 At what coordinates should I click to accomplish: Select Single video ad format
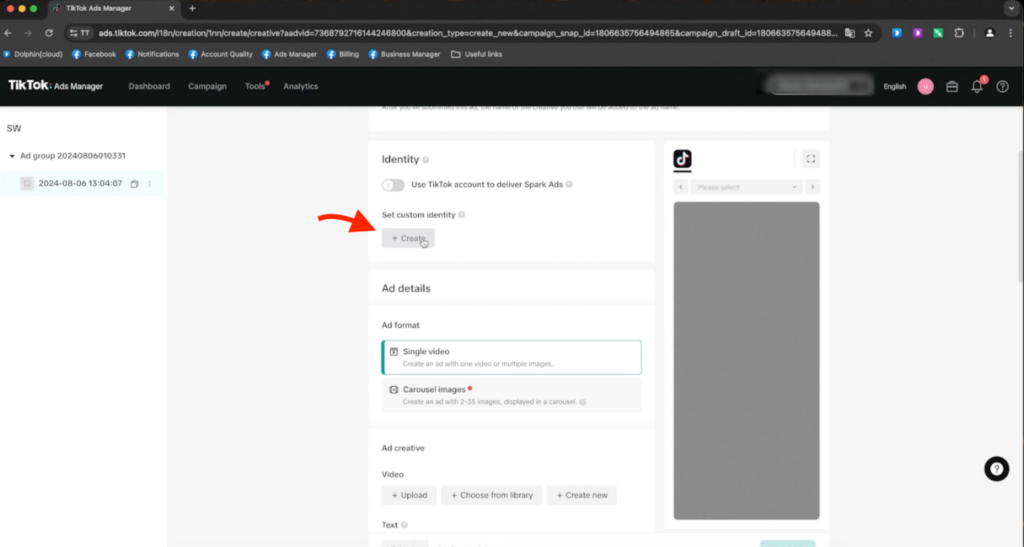pyautogui.click(x=511, y=357)
